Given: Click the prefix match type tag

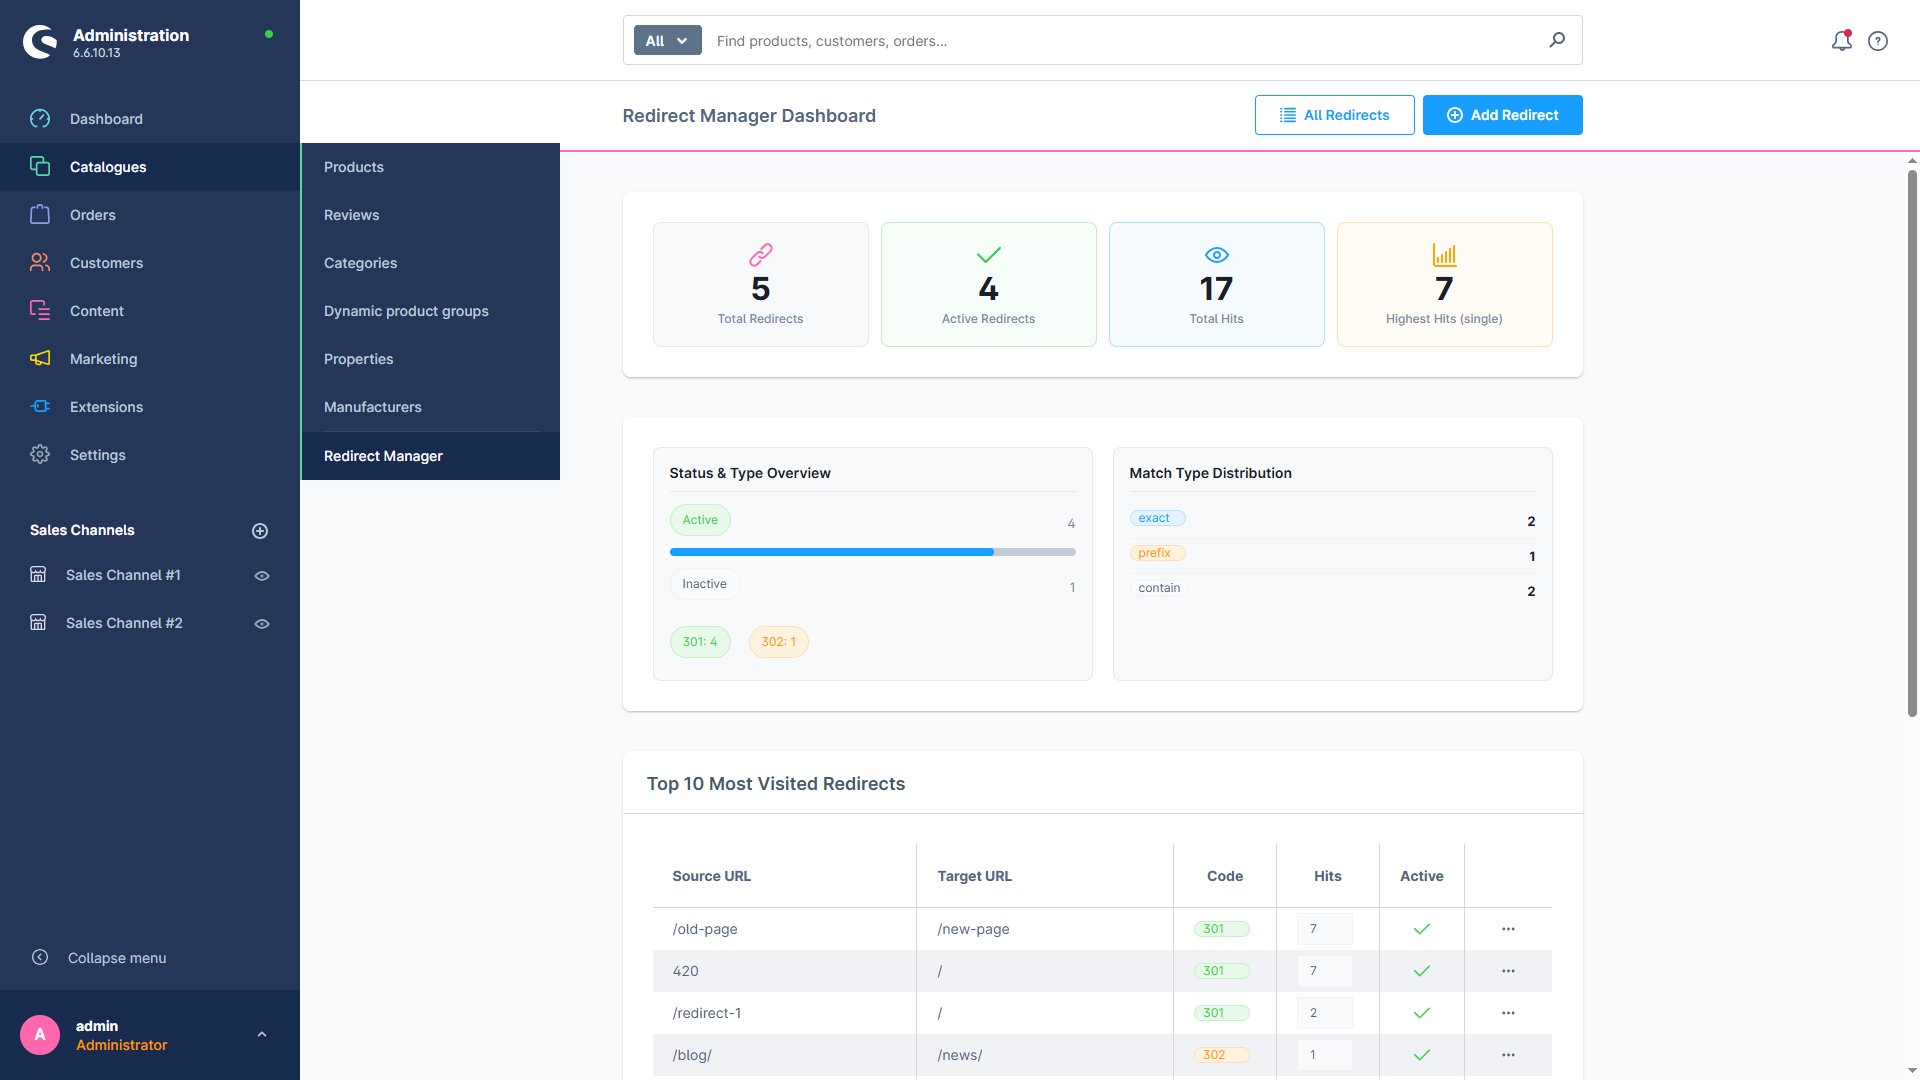Looking at the screenshot, I should click(1157, 553).
